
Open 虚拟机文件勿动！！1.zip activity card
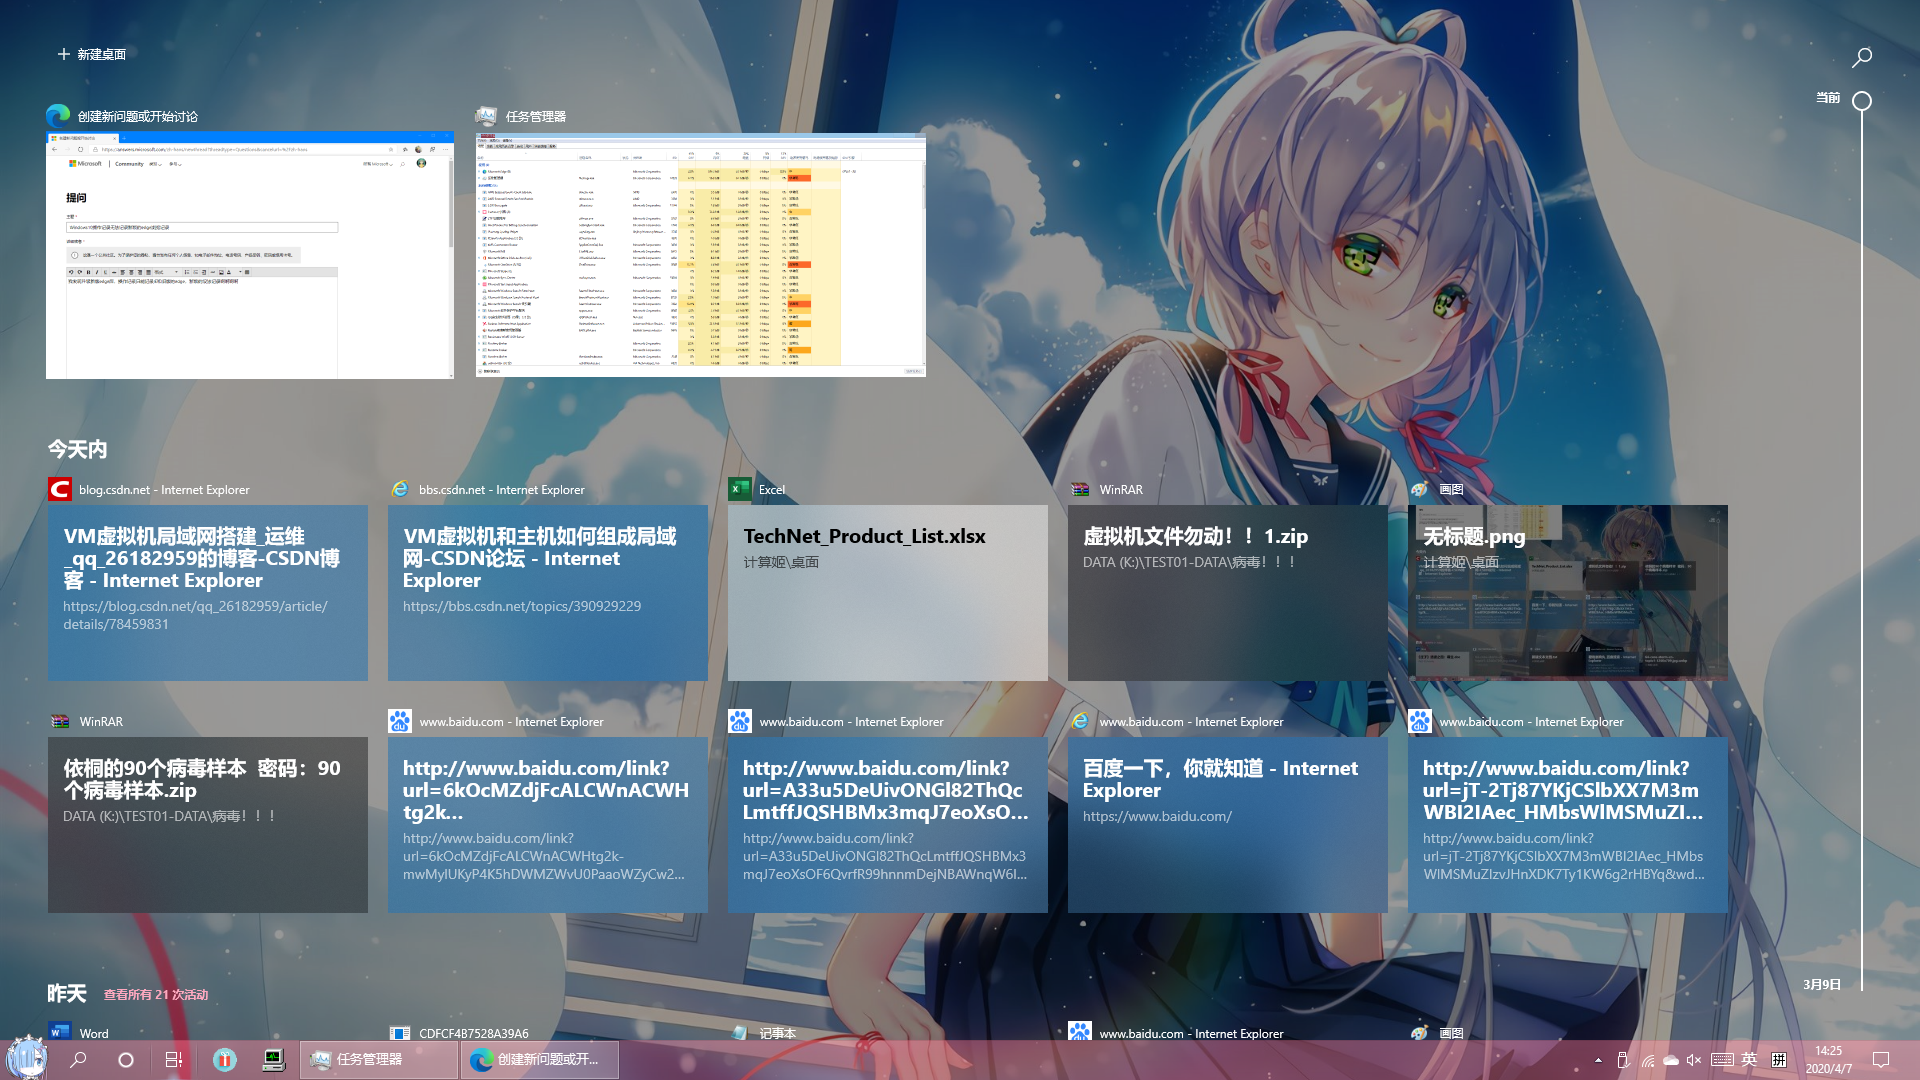(1228, 593)
